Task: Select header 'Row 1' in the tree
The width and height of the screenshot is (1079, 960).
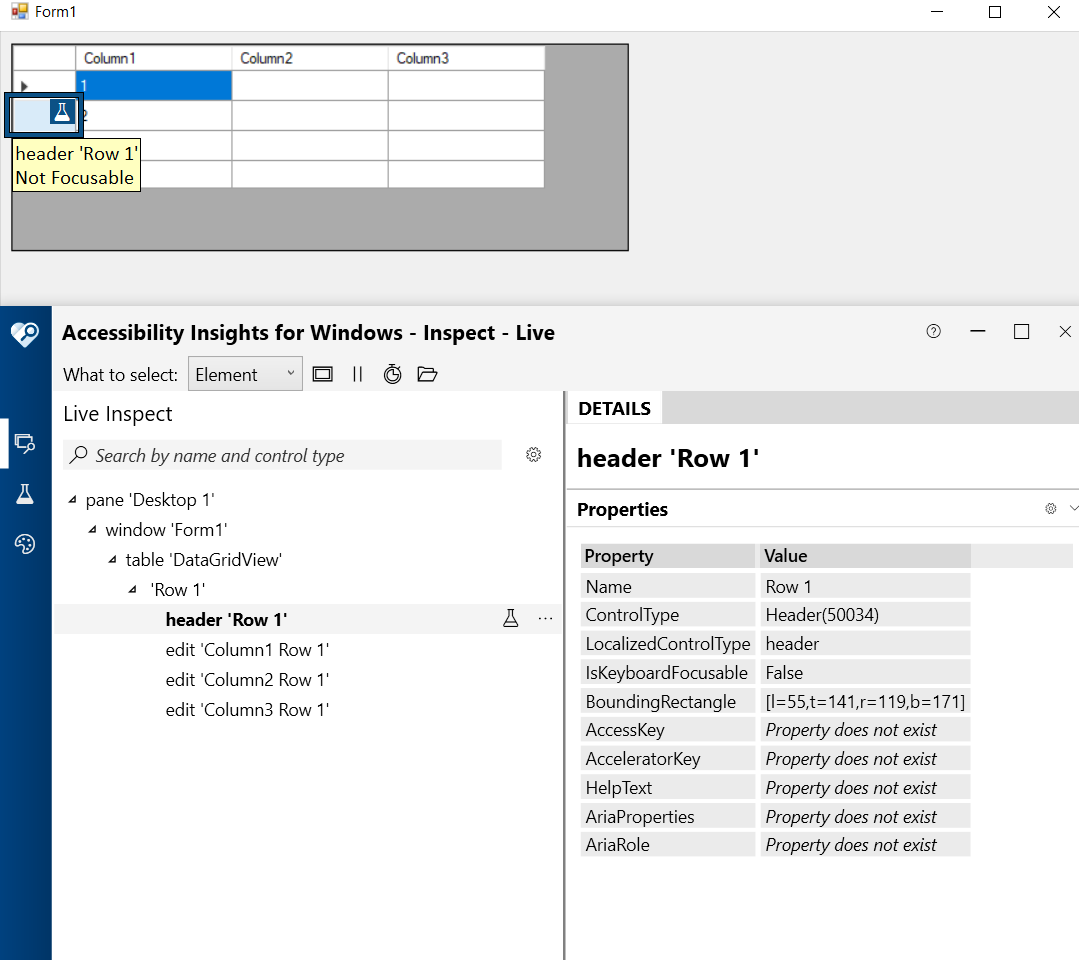Action: pyautogui.click(x=226, y=619)
